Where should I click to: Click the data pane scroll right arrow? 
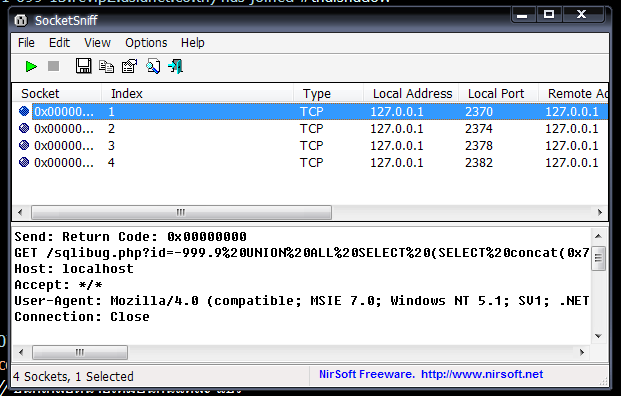point(582,352)
